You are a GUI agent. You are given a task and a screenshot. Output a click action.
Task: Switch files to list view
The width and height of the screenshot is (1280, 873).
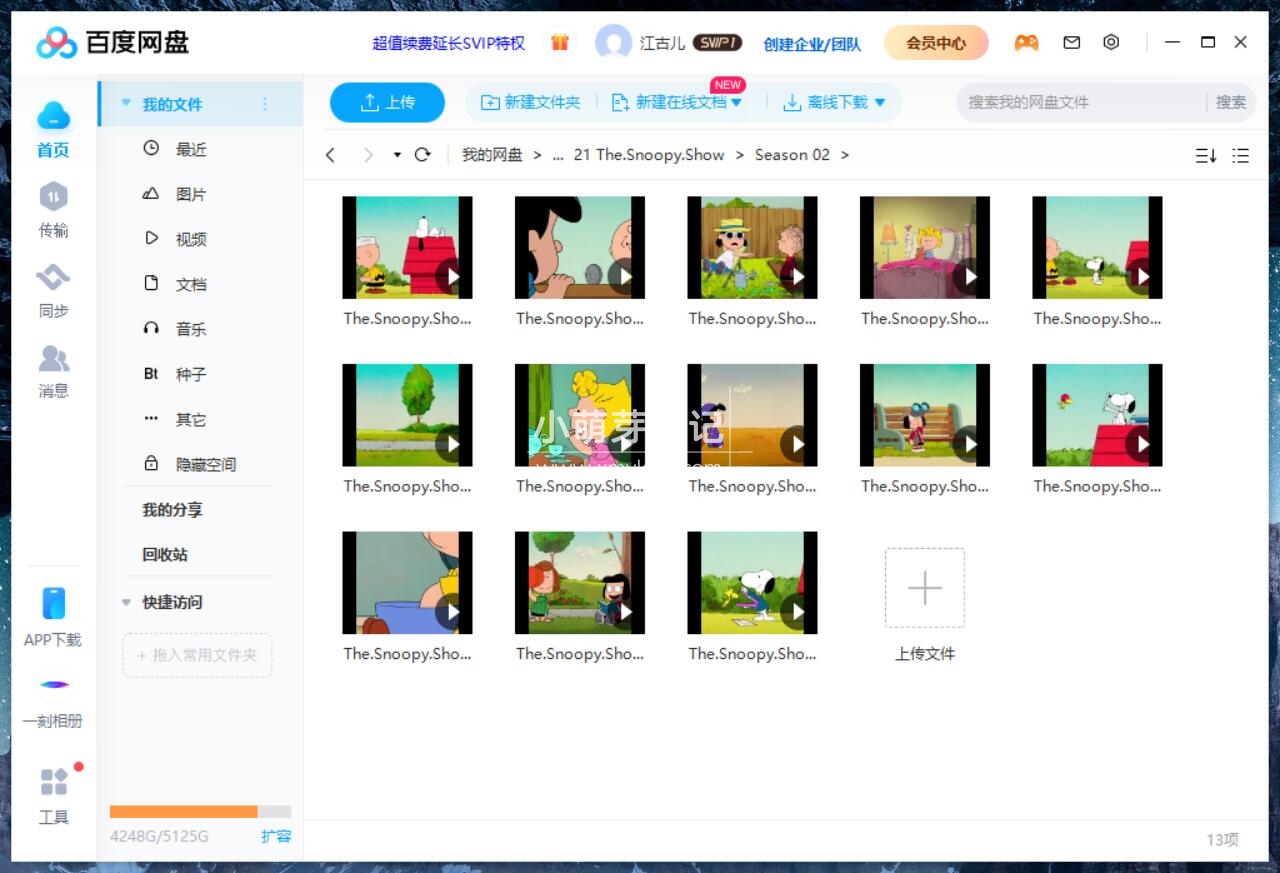tap(1240, 156)
